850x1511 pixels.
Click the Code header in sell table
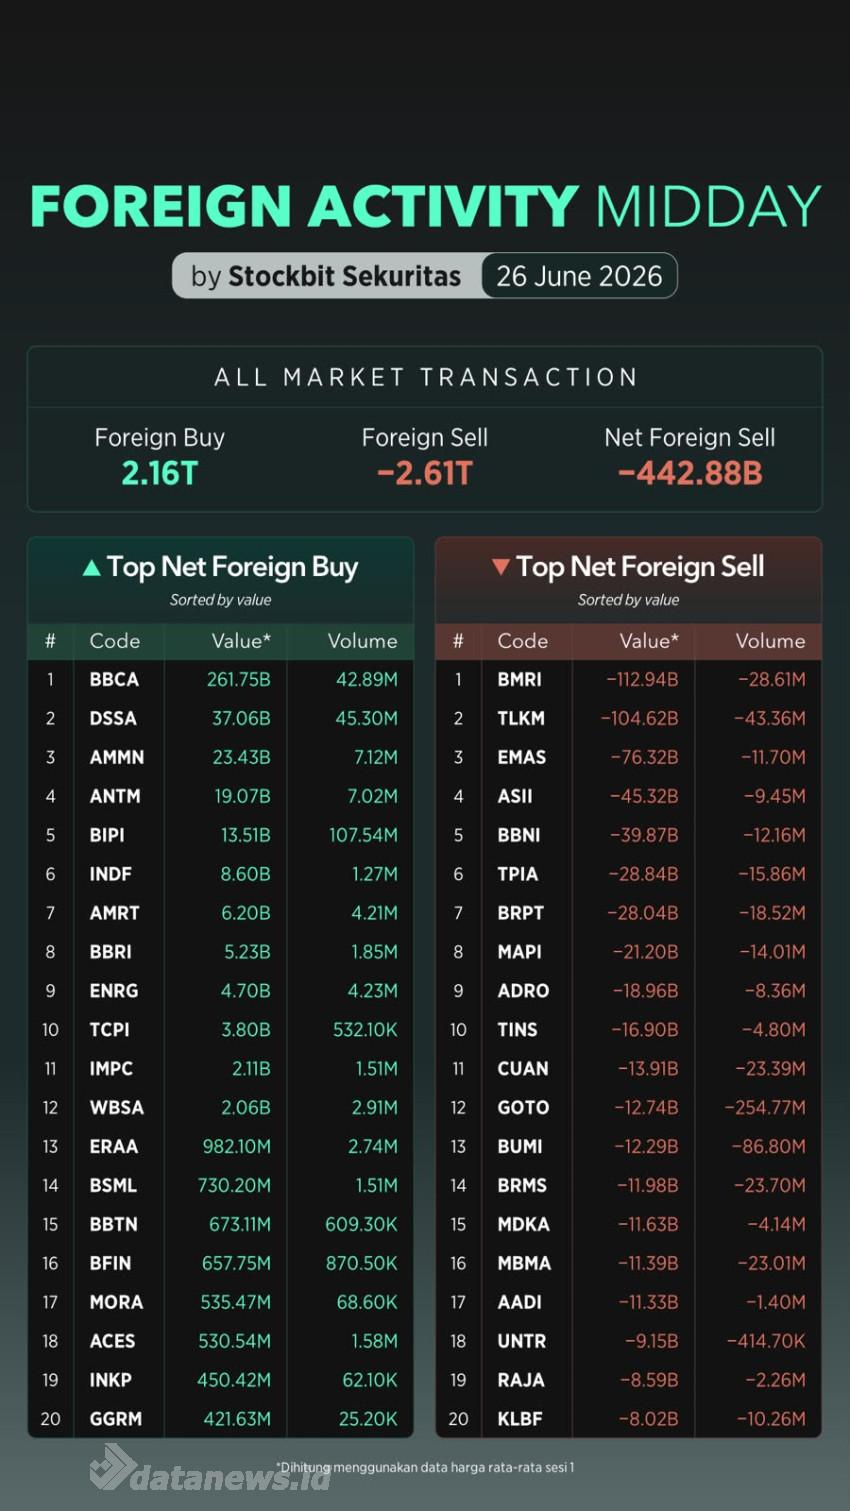coord(523,641)
